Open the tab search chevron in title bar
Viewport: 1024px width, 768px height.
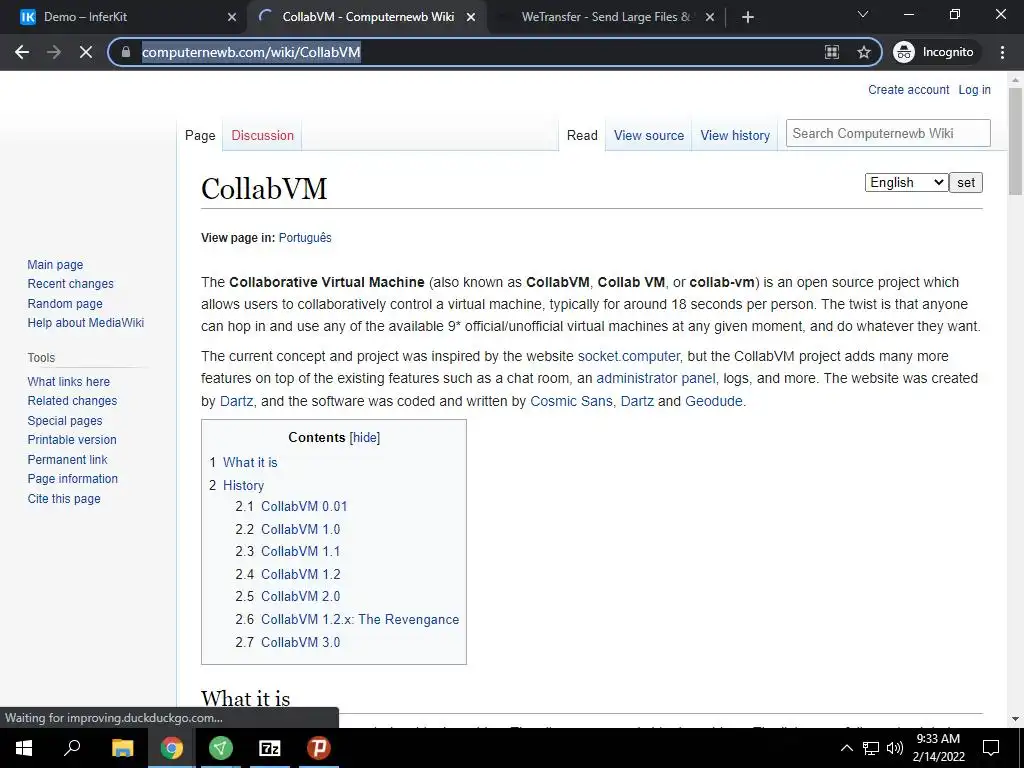pyautogui.click(x=863, y=14)
